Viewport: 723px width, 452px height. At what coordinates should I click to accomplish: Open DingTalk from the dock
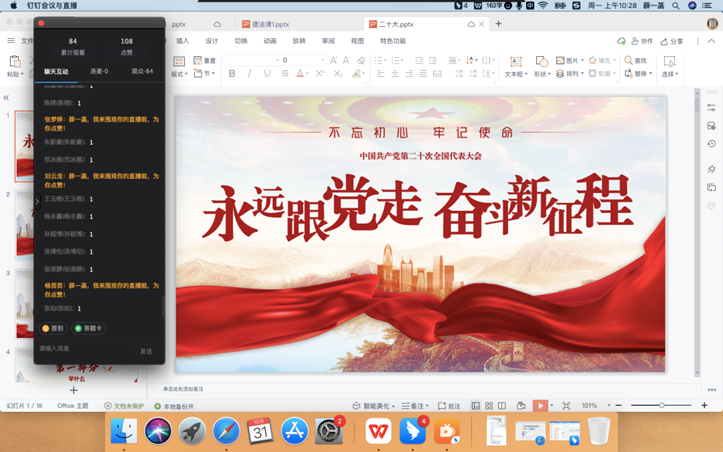click(x=413, y=431)
